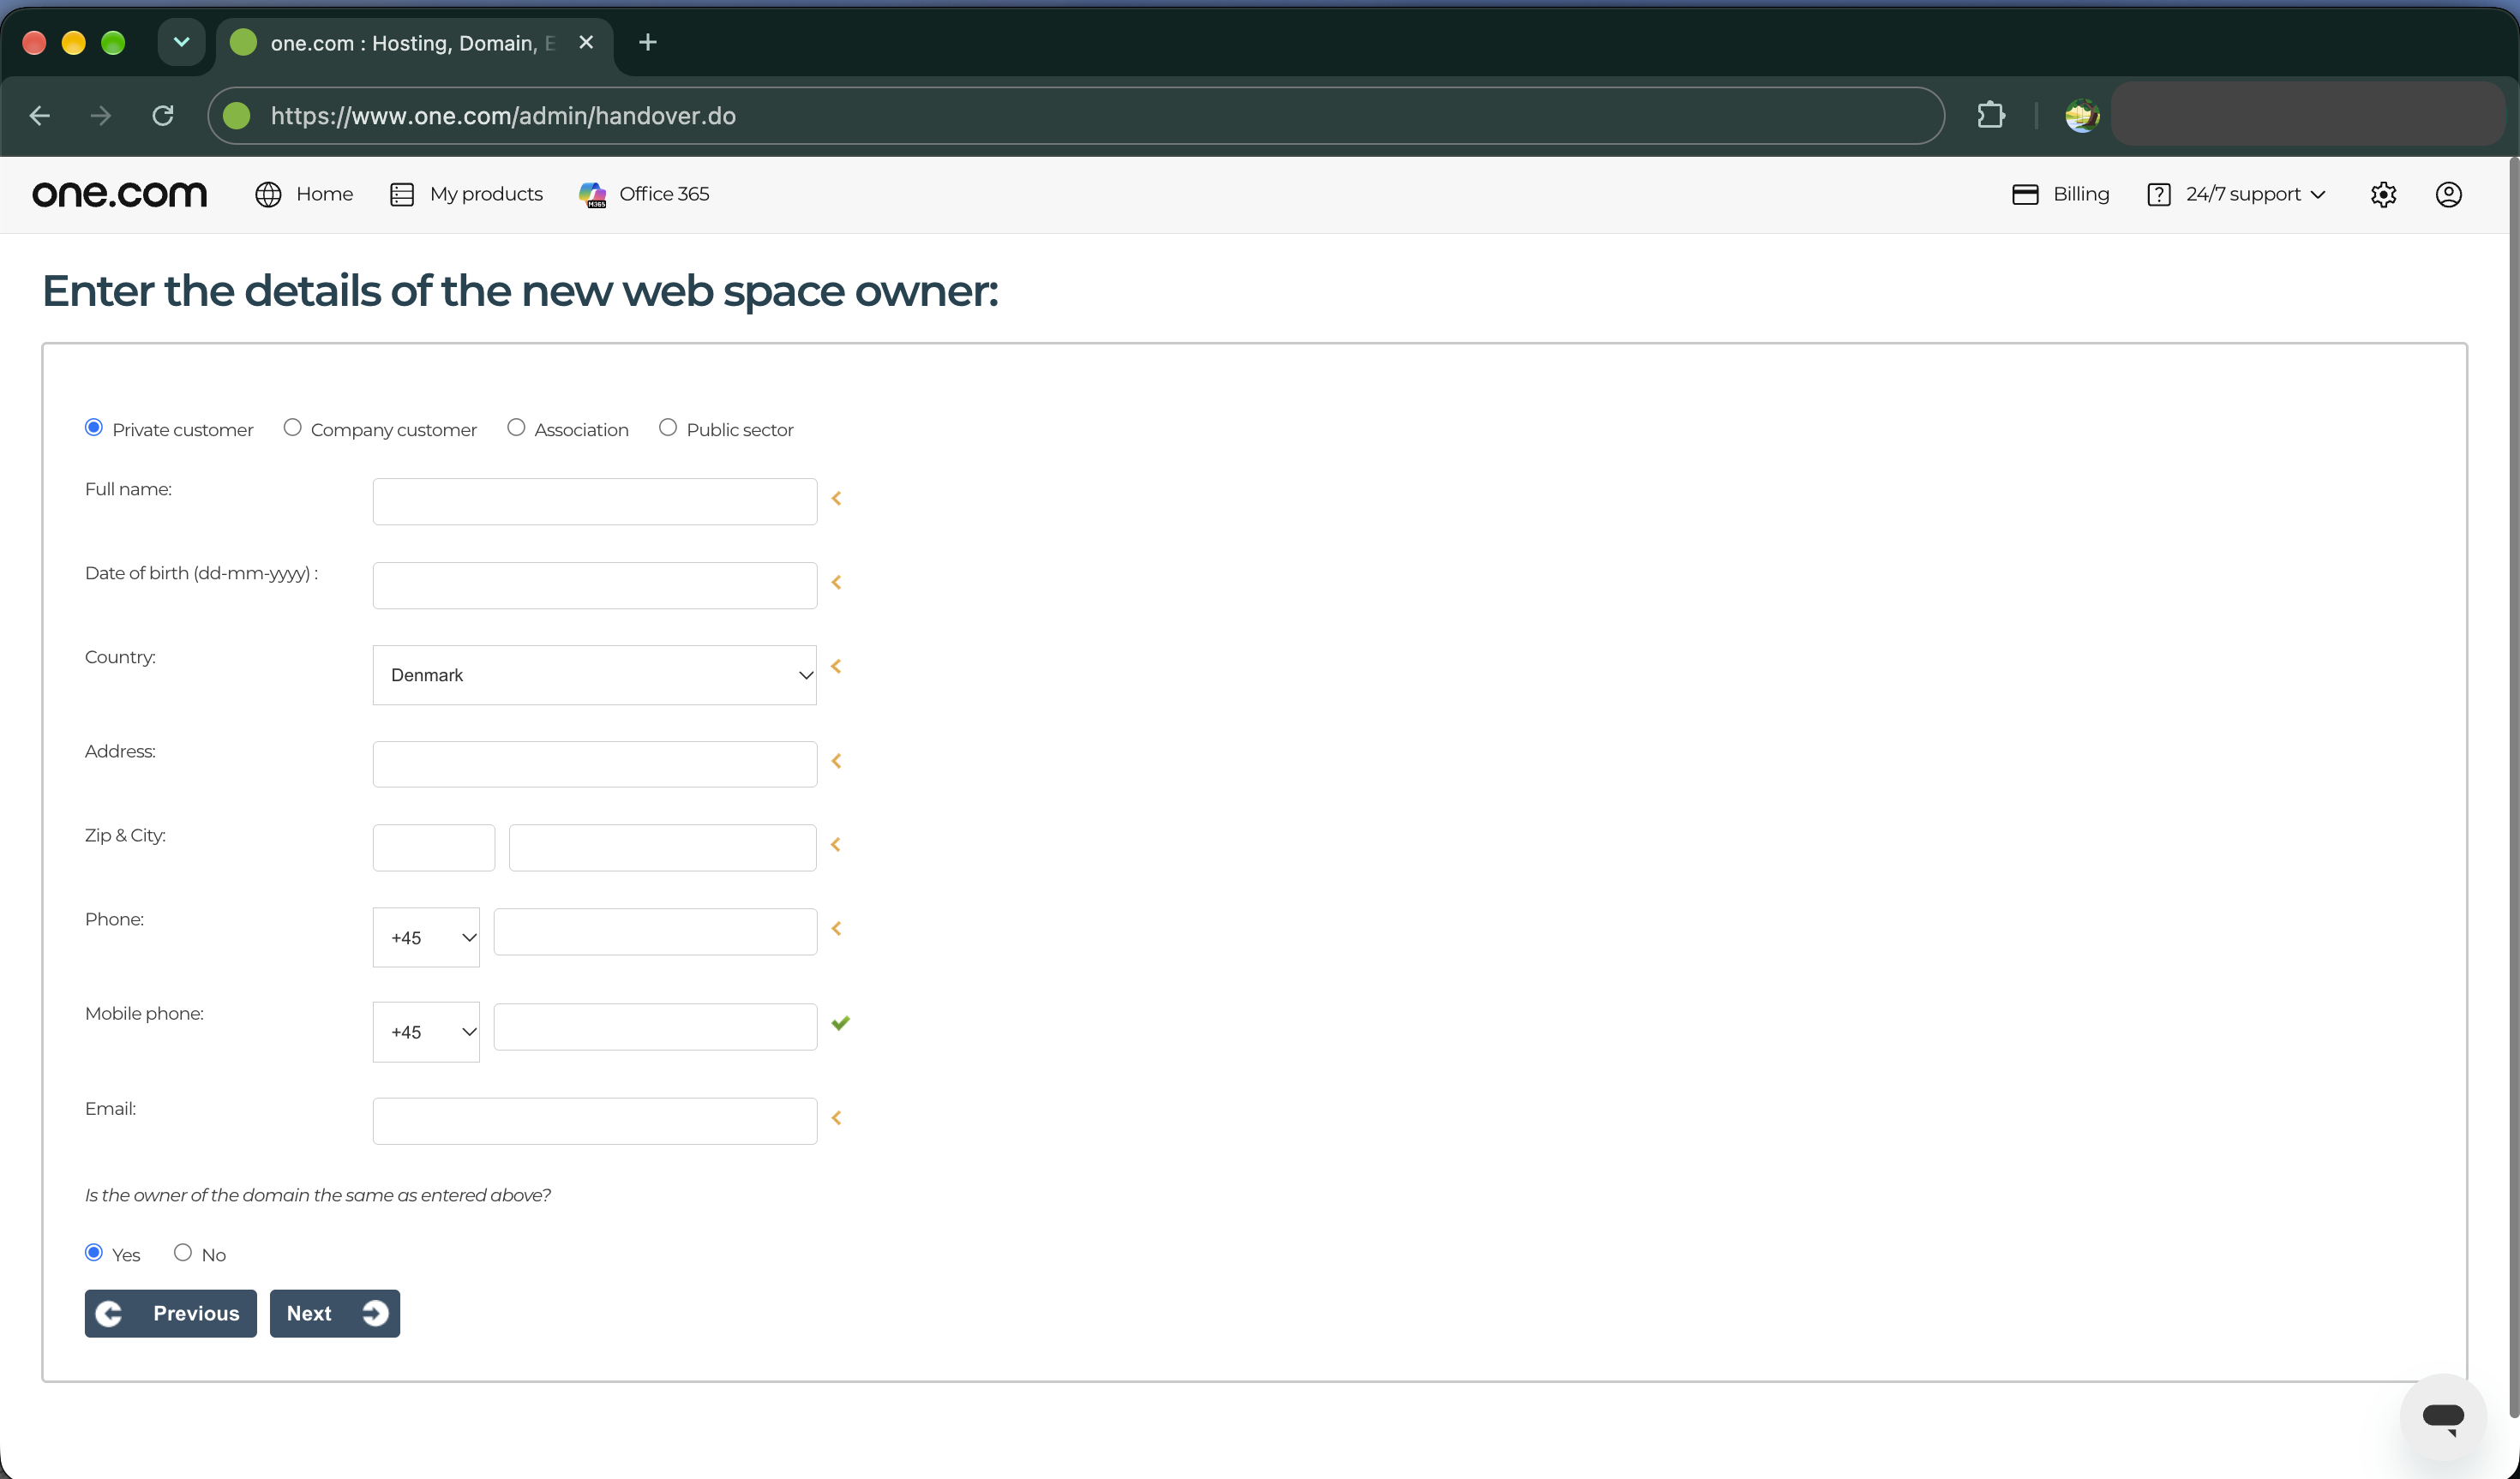Screen dimensions: 2520x1479
Task: Click the Full name input field
Action: pos(595,501)
